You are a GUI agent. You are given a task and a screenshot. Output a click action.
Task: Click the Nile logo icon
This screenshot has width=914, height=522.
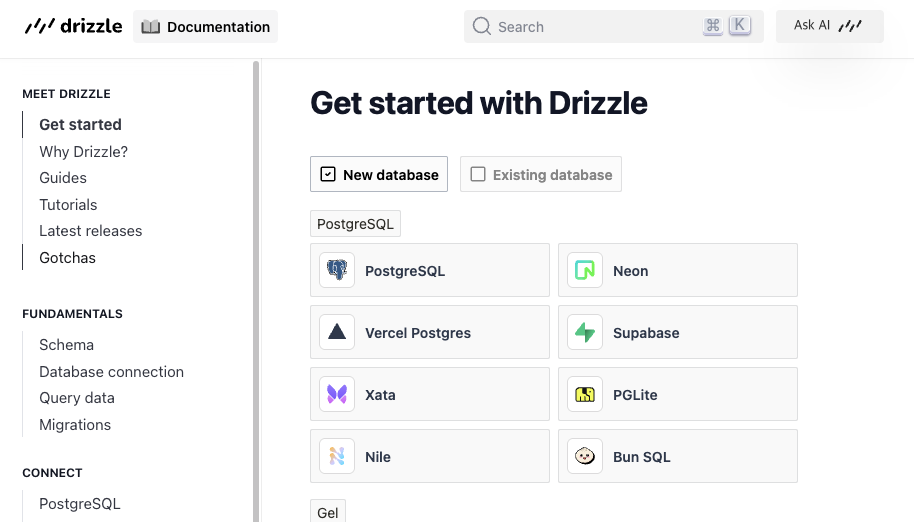pos(337,456)
